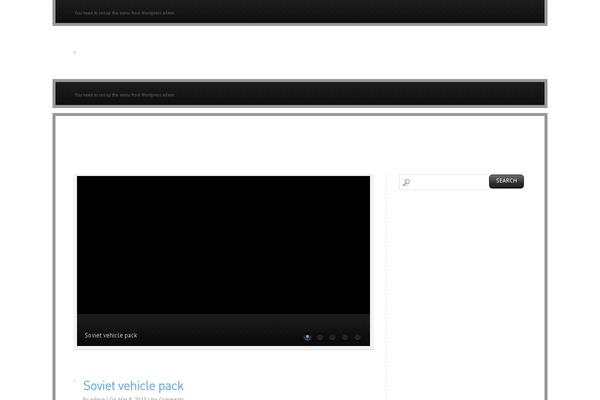Open the blue Soviet vehicle pack post title
This screenshot has height=400, width=600.
133,386
